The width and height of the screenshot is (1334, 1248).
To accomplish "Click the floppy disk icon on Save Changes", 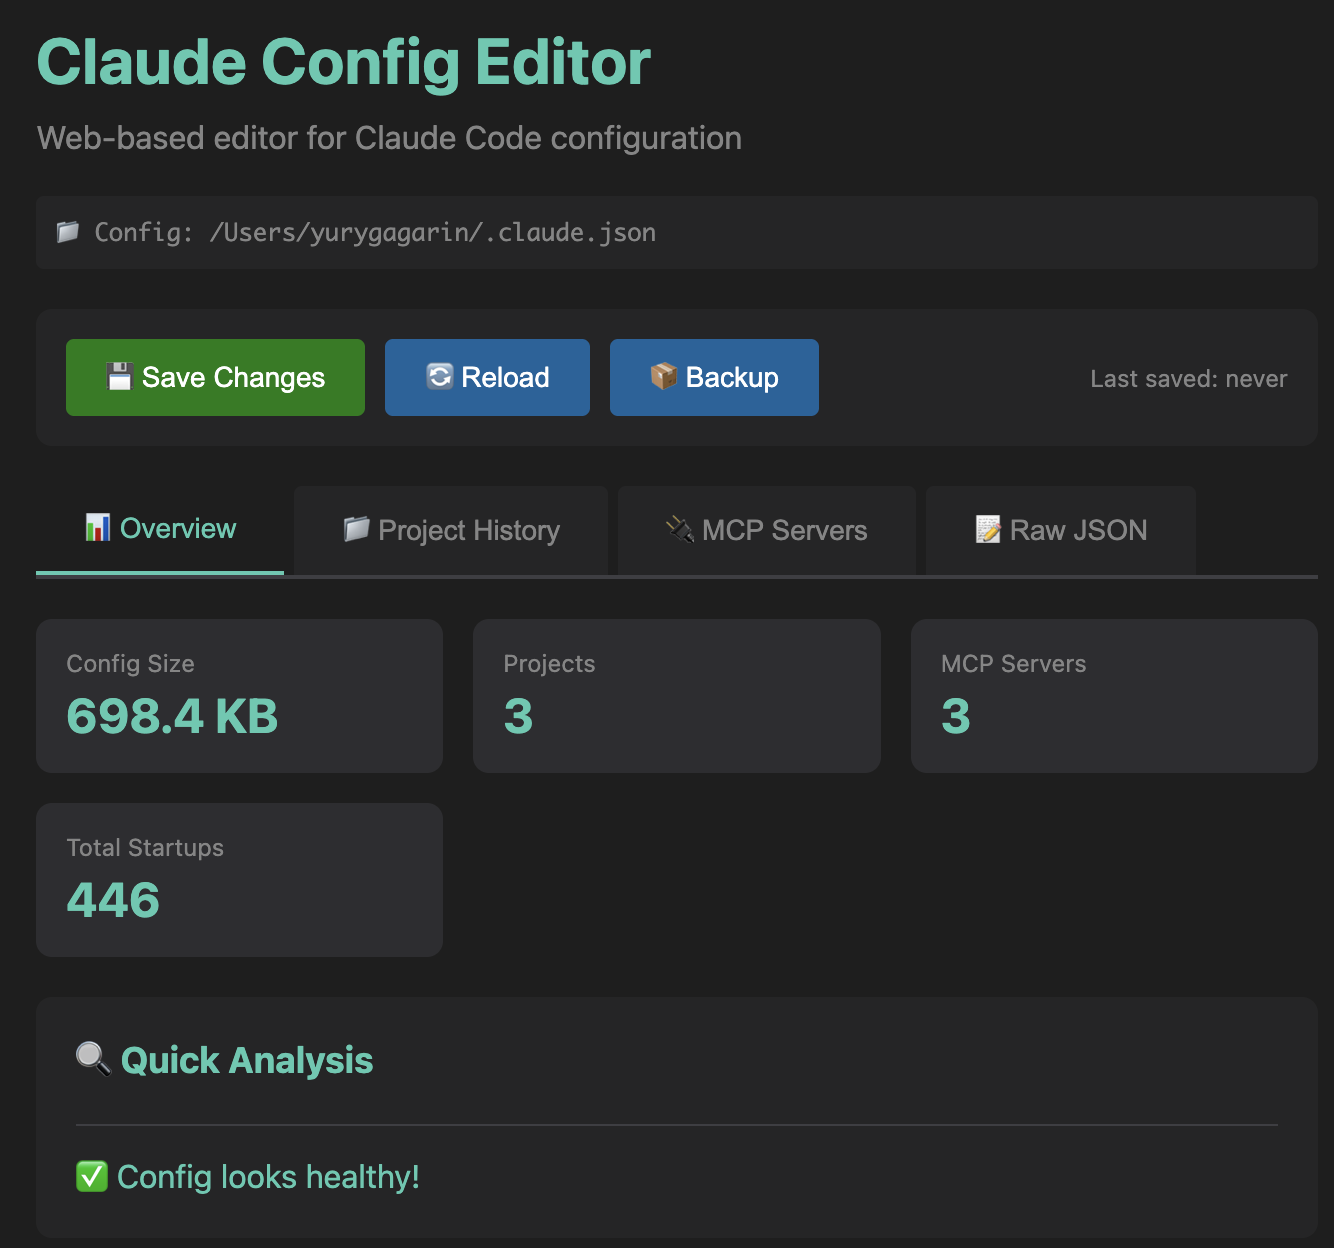I will [120, 377].
